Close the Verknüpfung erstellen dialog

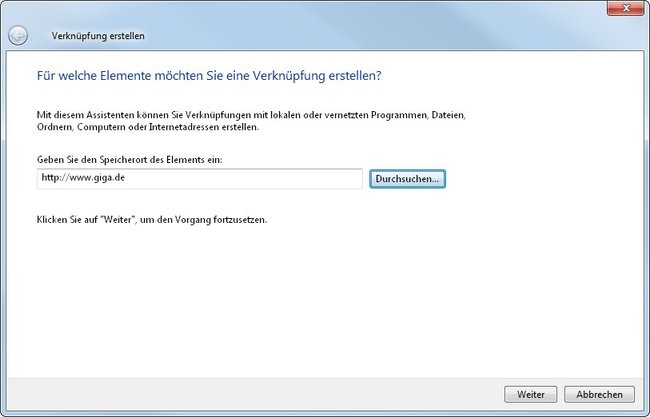pos(626,8)
